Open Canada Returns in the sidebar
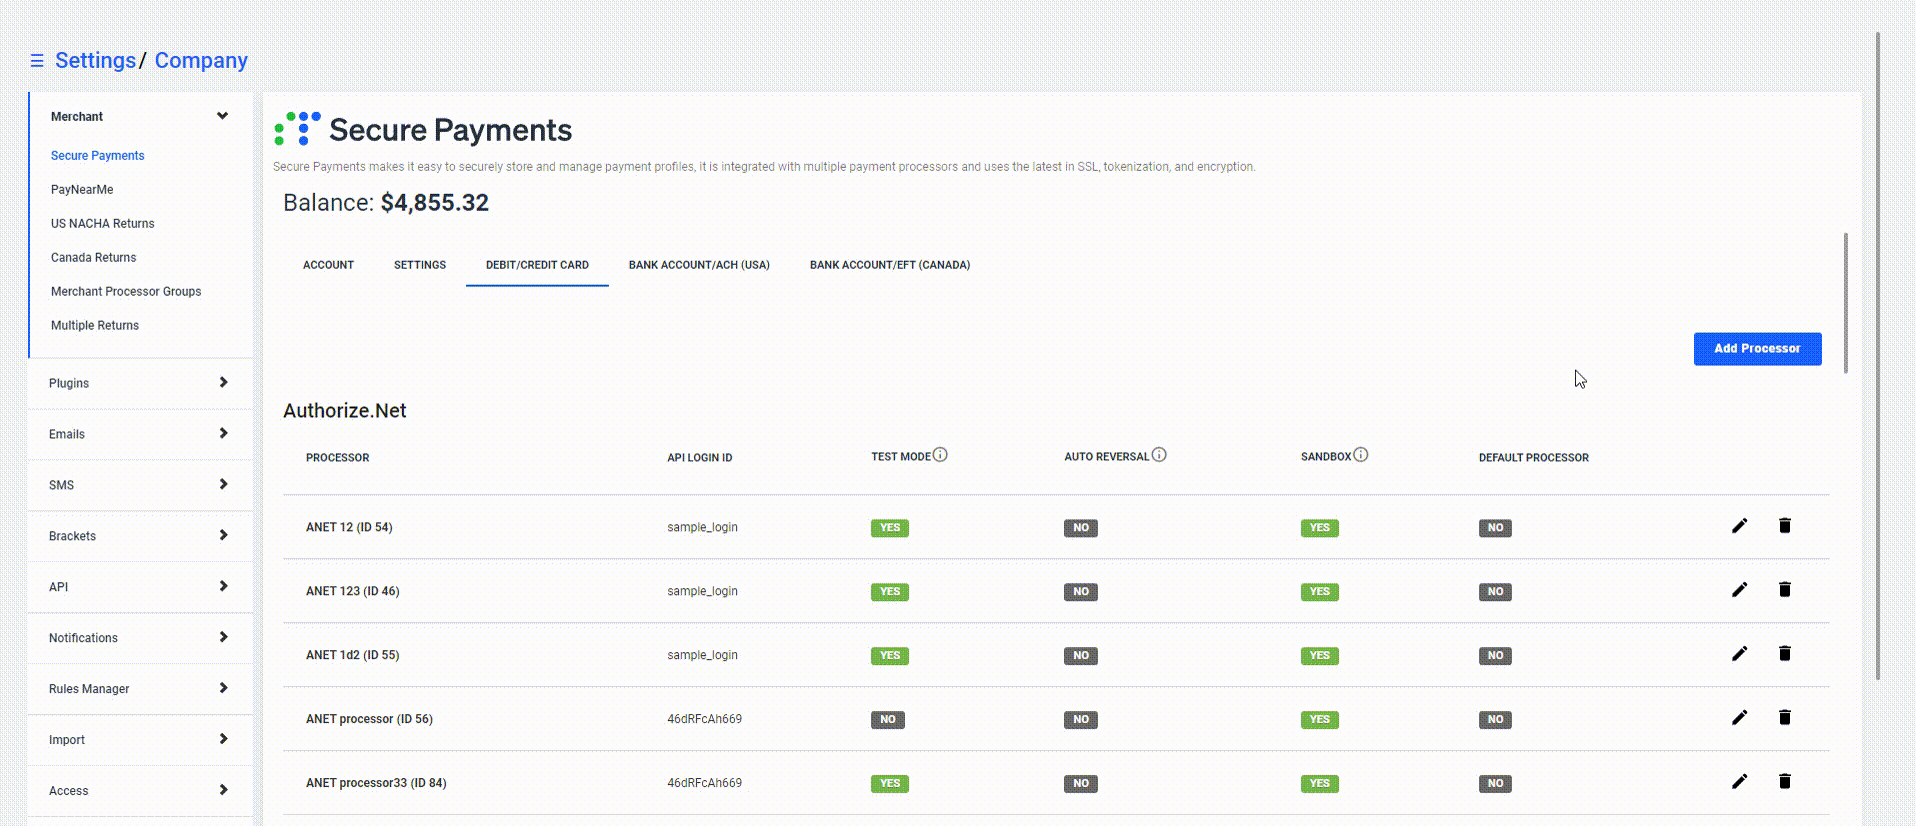 coord(94,258)
